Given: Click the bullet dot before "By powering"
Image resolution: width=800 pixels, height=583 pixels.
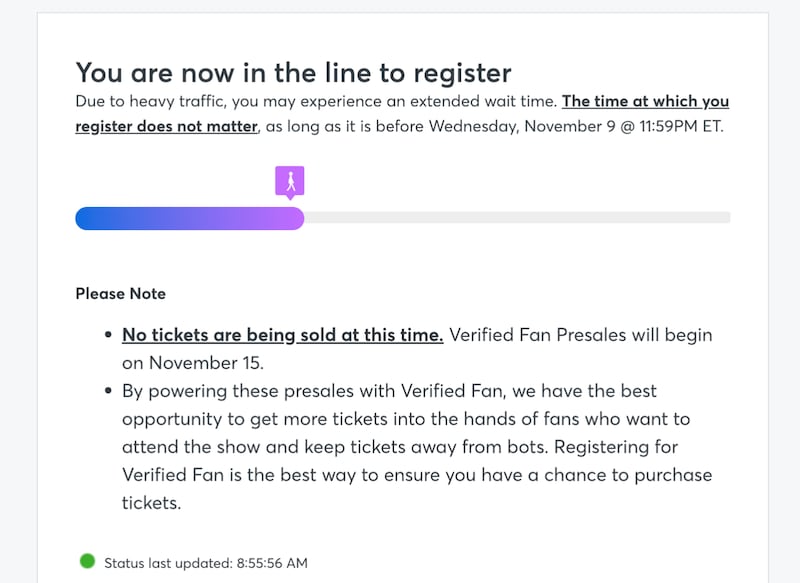Looking at the screenshot, I should (x=107, y=391).
